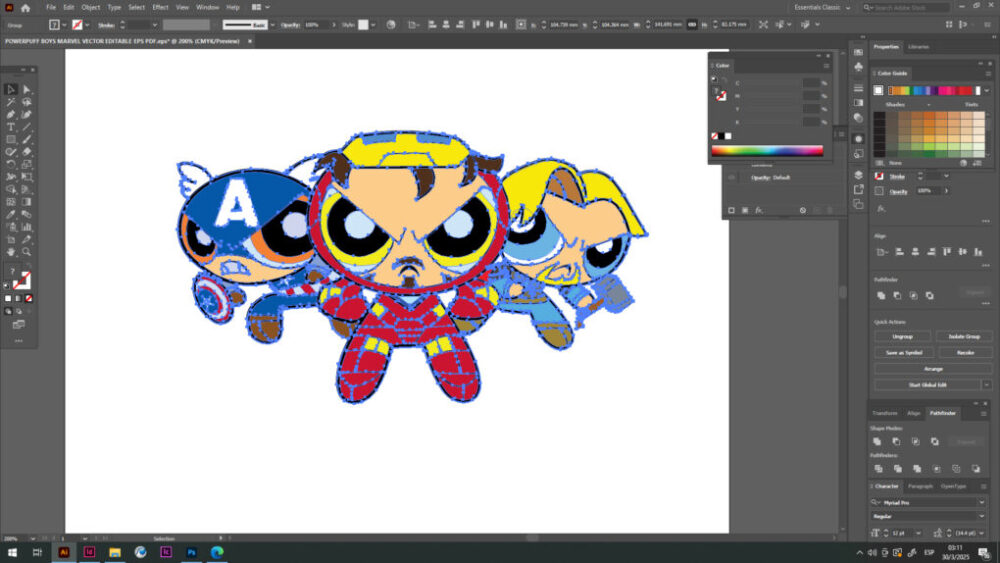Image resolution: width=1000 pixels, height=563 pixels.
Task: Click Unite shape mode in Pathfinder panel
Action: (877, 441)
